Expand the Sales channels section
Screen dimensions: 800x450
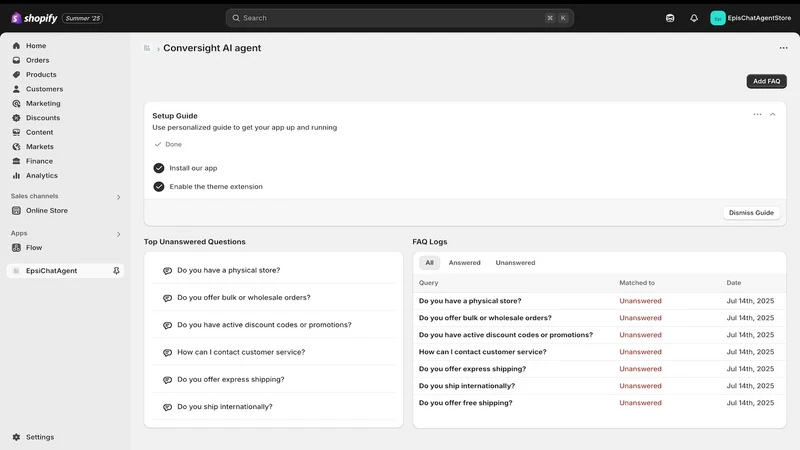118,197
